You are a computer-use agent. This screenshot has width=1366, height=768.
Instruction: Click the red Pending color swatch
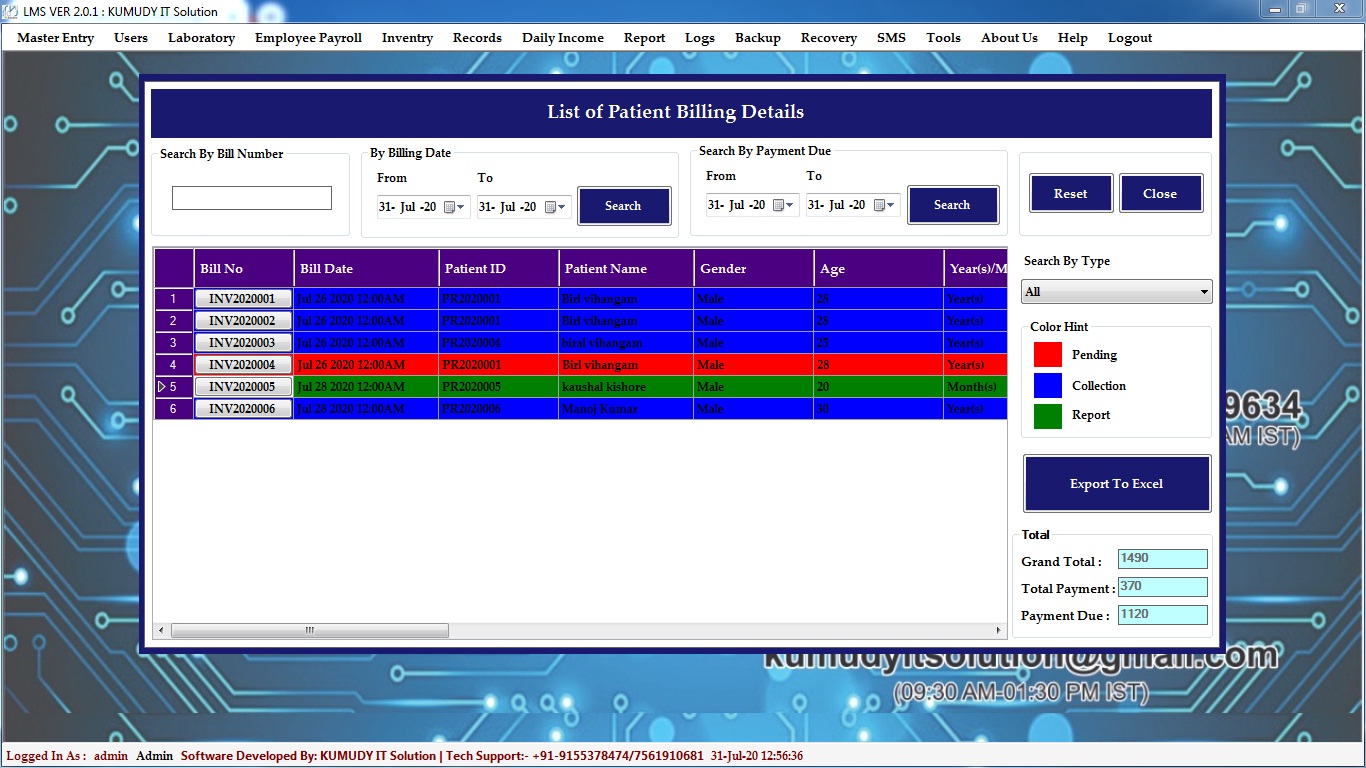[x=1047, y=355]
